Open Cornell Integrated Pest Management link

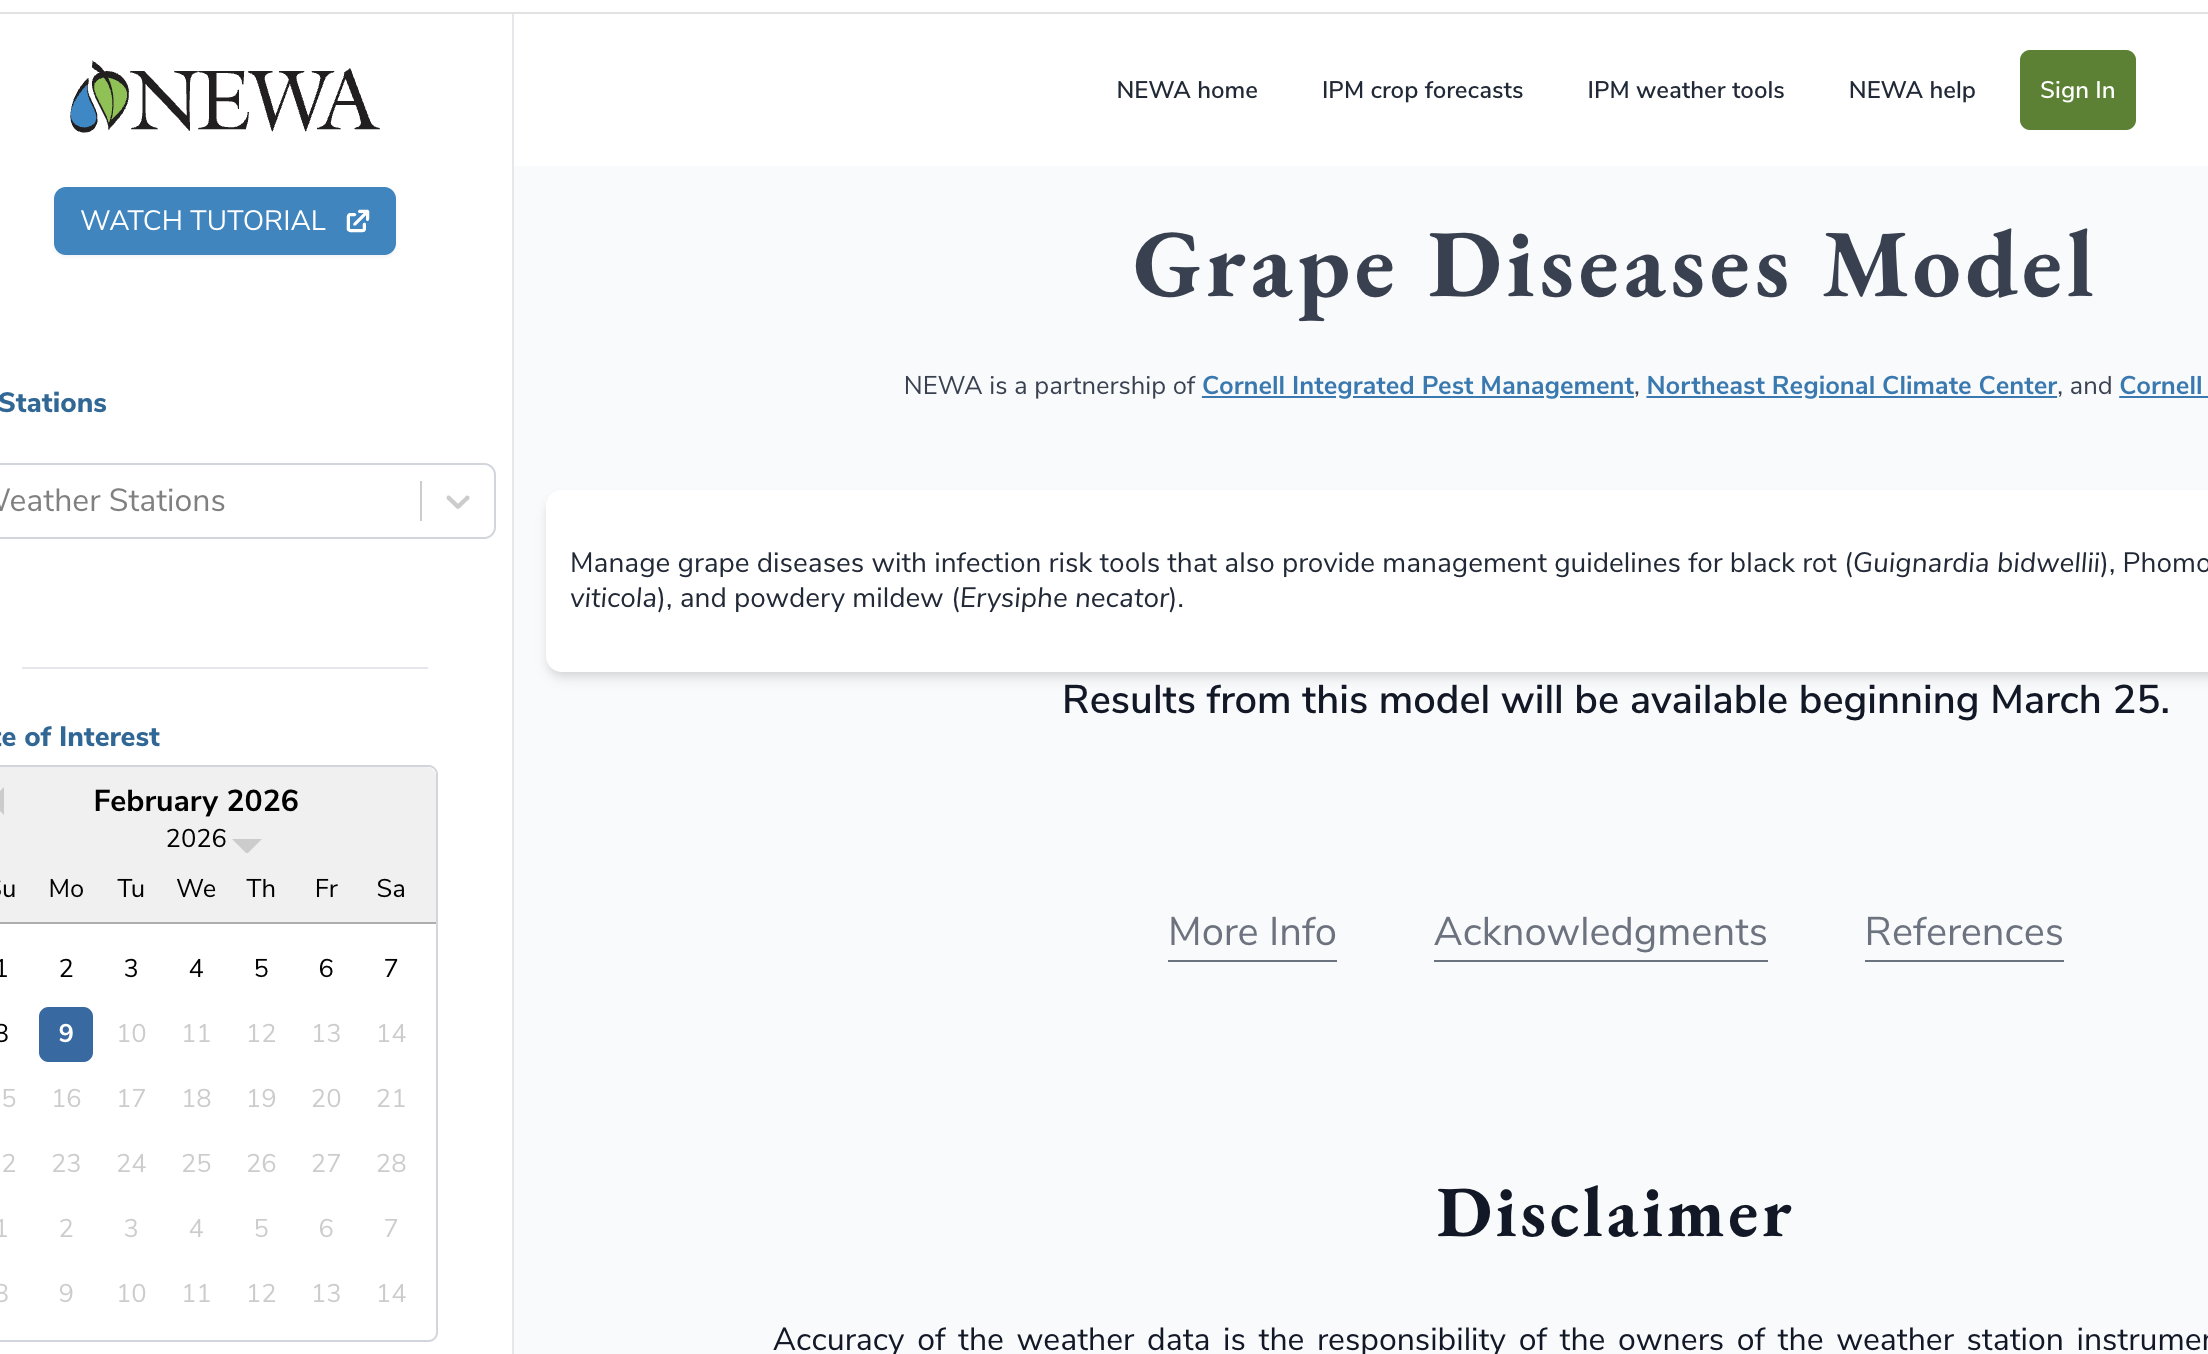tap(1418, 385)
